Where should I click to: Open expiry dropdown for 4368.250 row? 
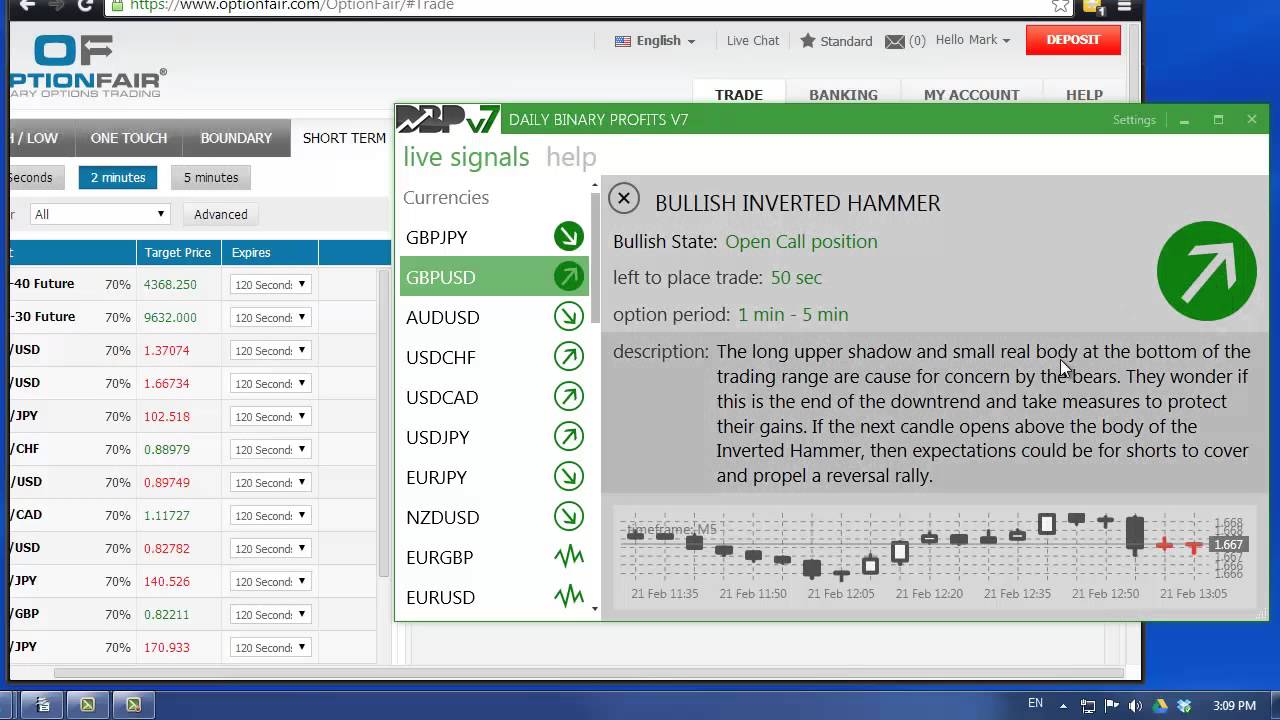(x=270, y=285)
